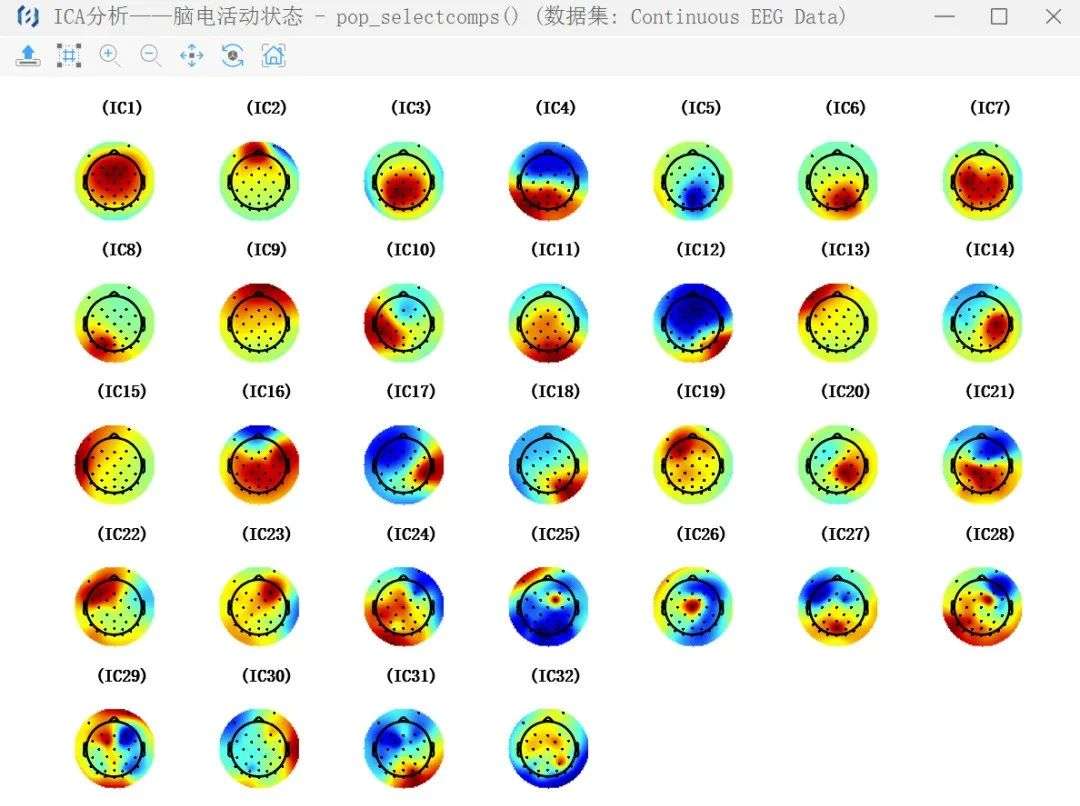The width and height of the screenshot is (1080, 806).
Task: Click the rotate view toolbar icon
Action: (x=233, y=56)
